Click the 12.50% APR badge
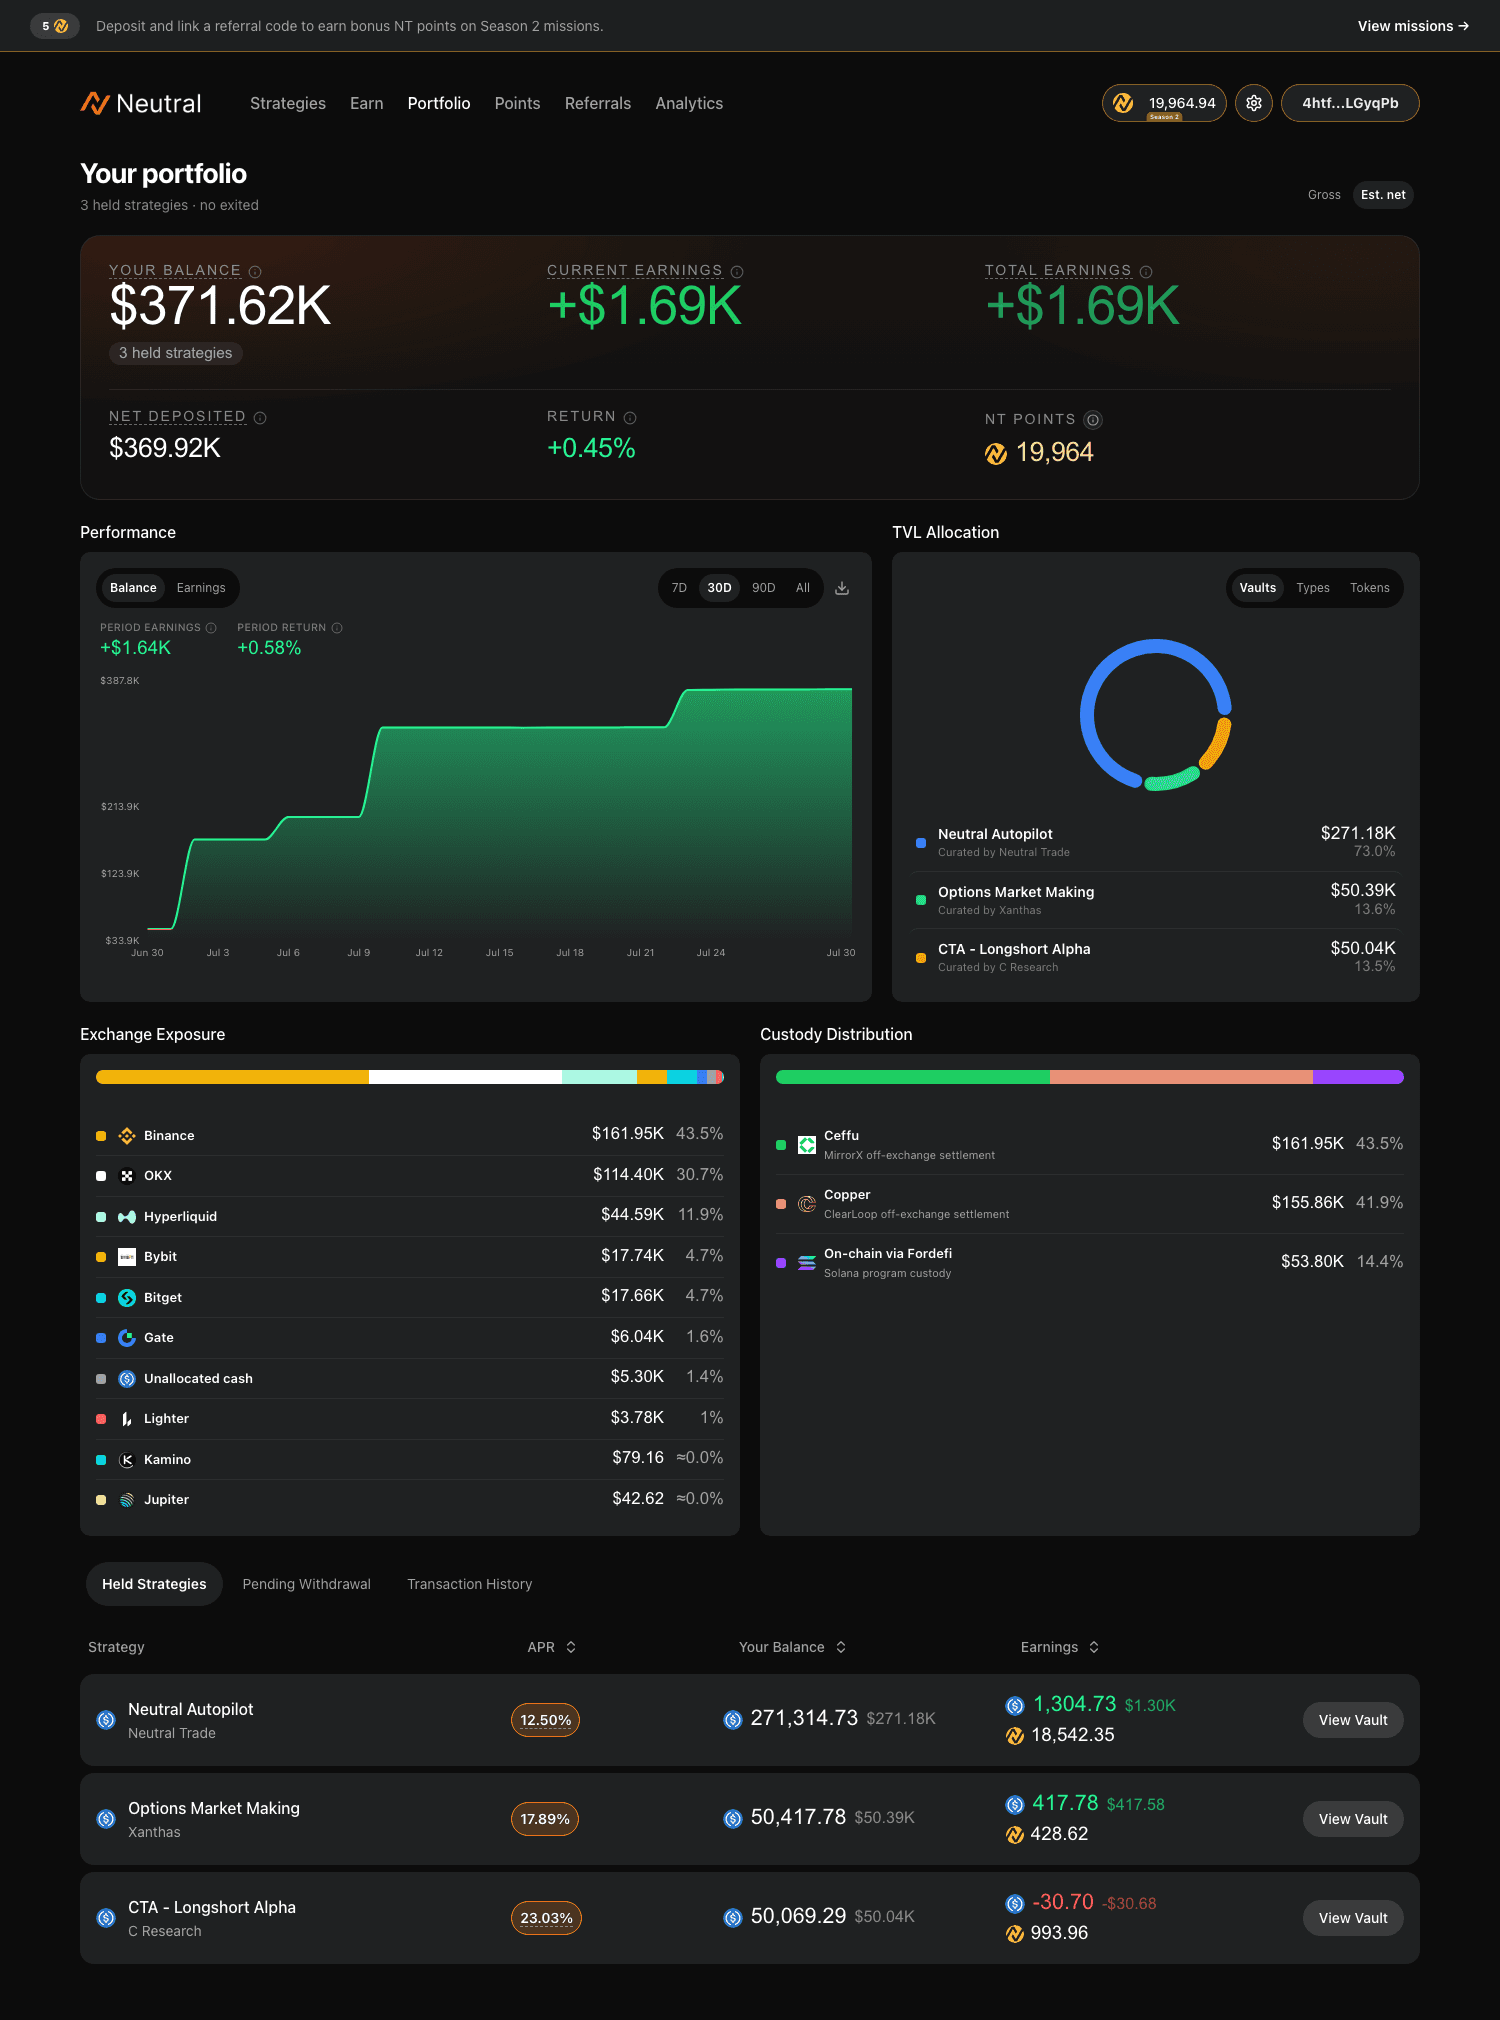The width and height of the screenshot is (1500, 2020). tap(545, 1720)
